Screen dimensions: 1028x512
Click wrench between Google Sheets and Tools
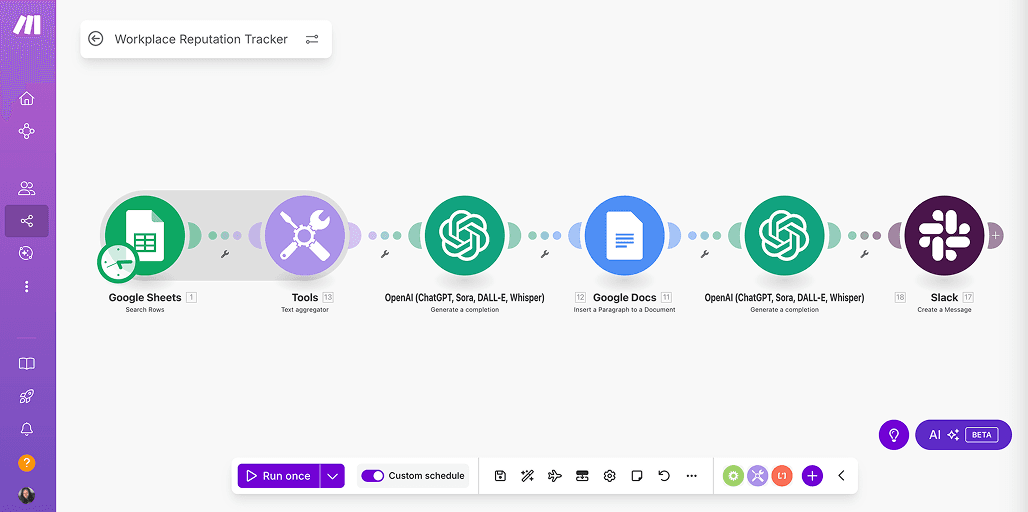225,254
